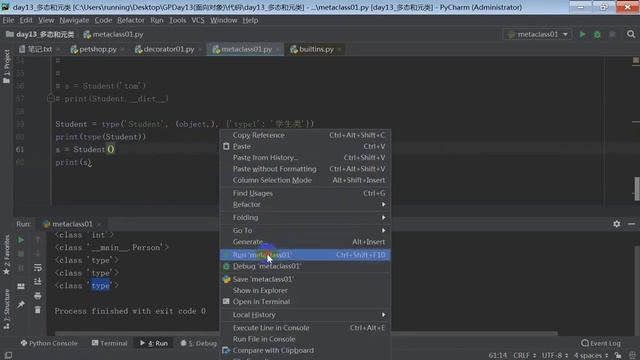This screenshot has width=640, height=360.
Task: Open Event Log
Action: 600,343
